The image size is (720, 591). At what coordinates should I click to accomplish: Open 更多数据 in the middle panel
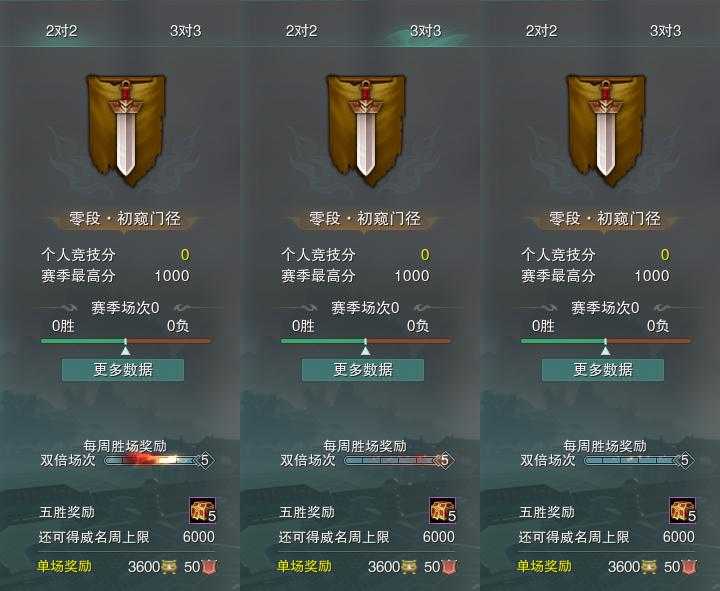(363, 370)
